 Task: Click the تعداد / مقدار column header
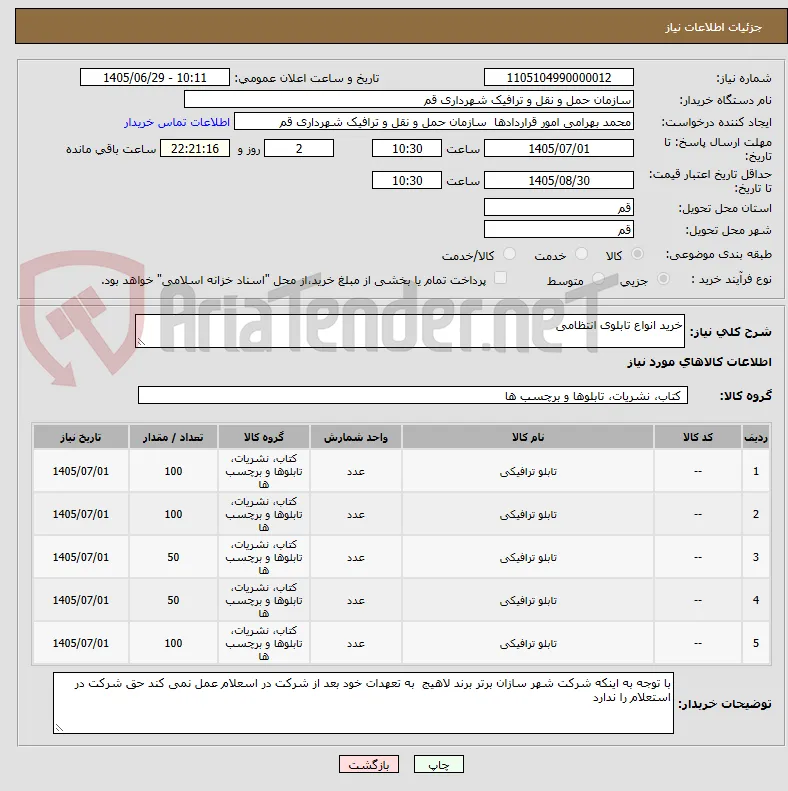173,437
